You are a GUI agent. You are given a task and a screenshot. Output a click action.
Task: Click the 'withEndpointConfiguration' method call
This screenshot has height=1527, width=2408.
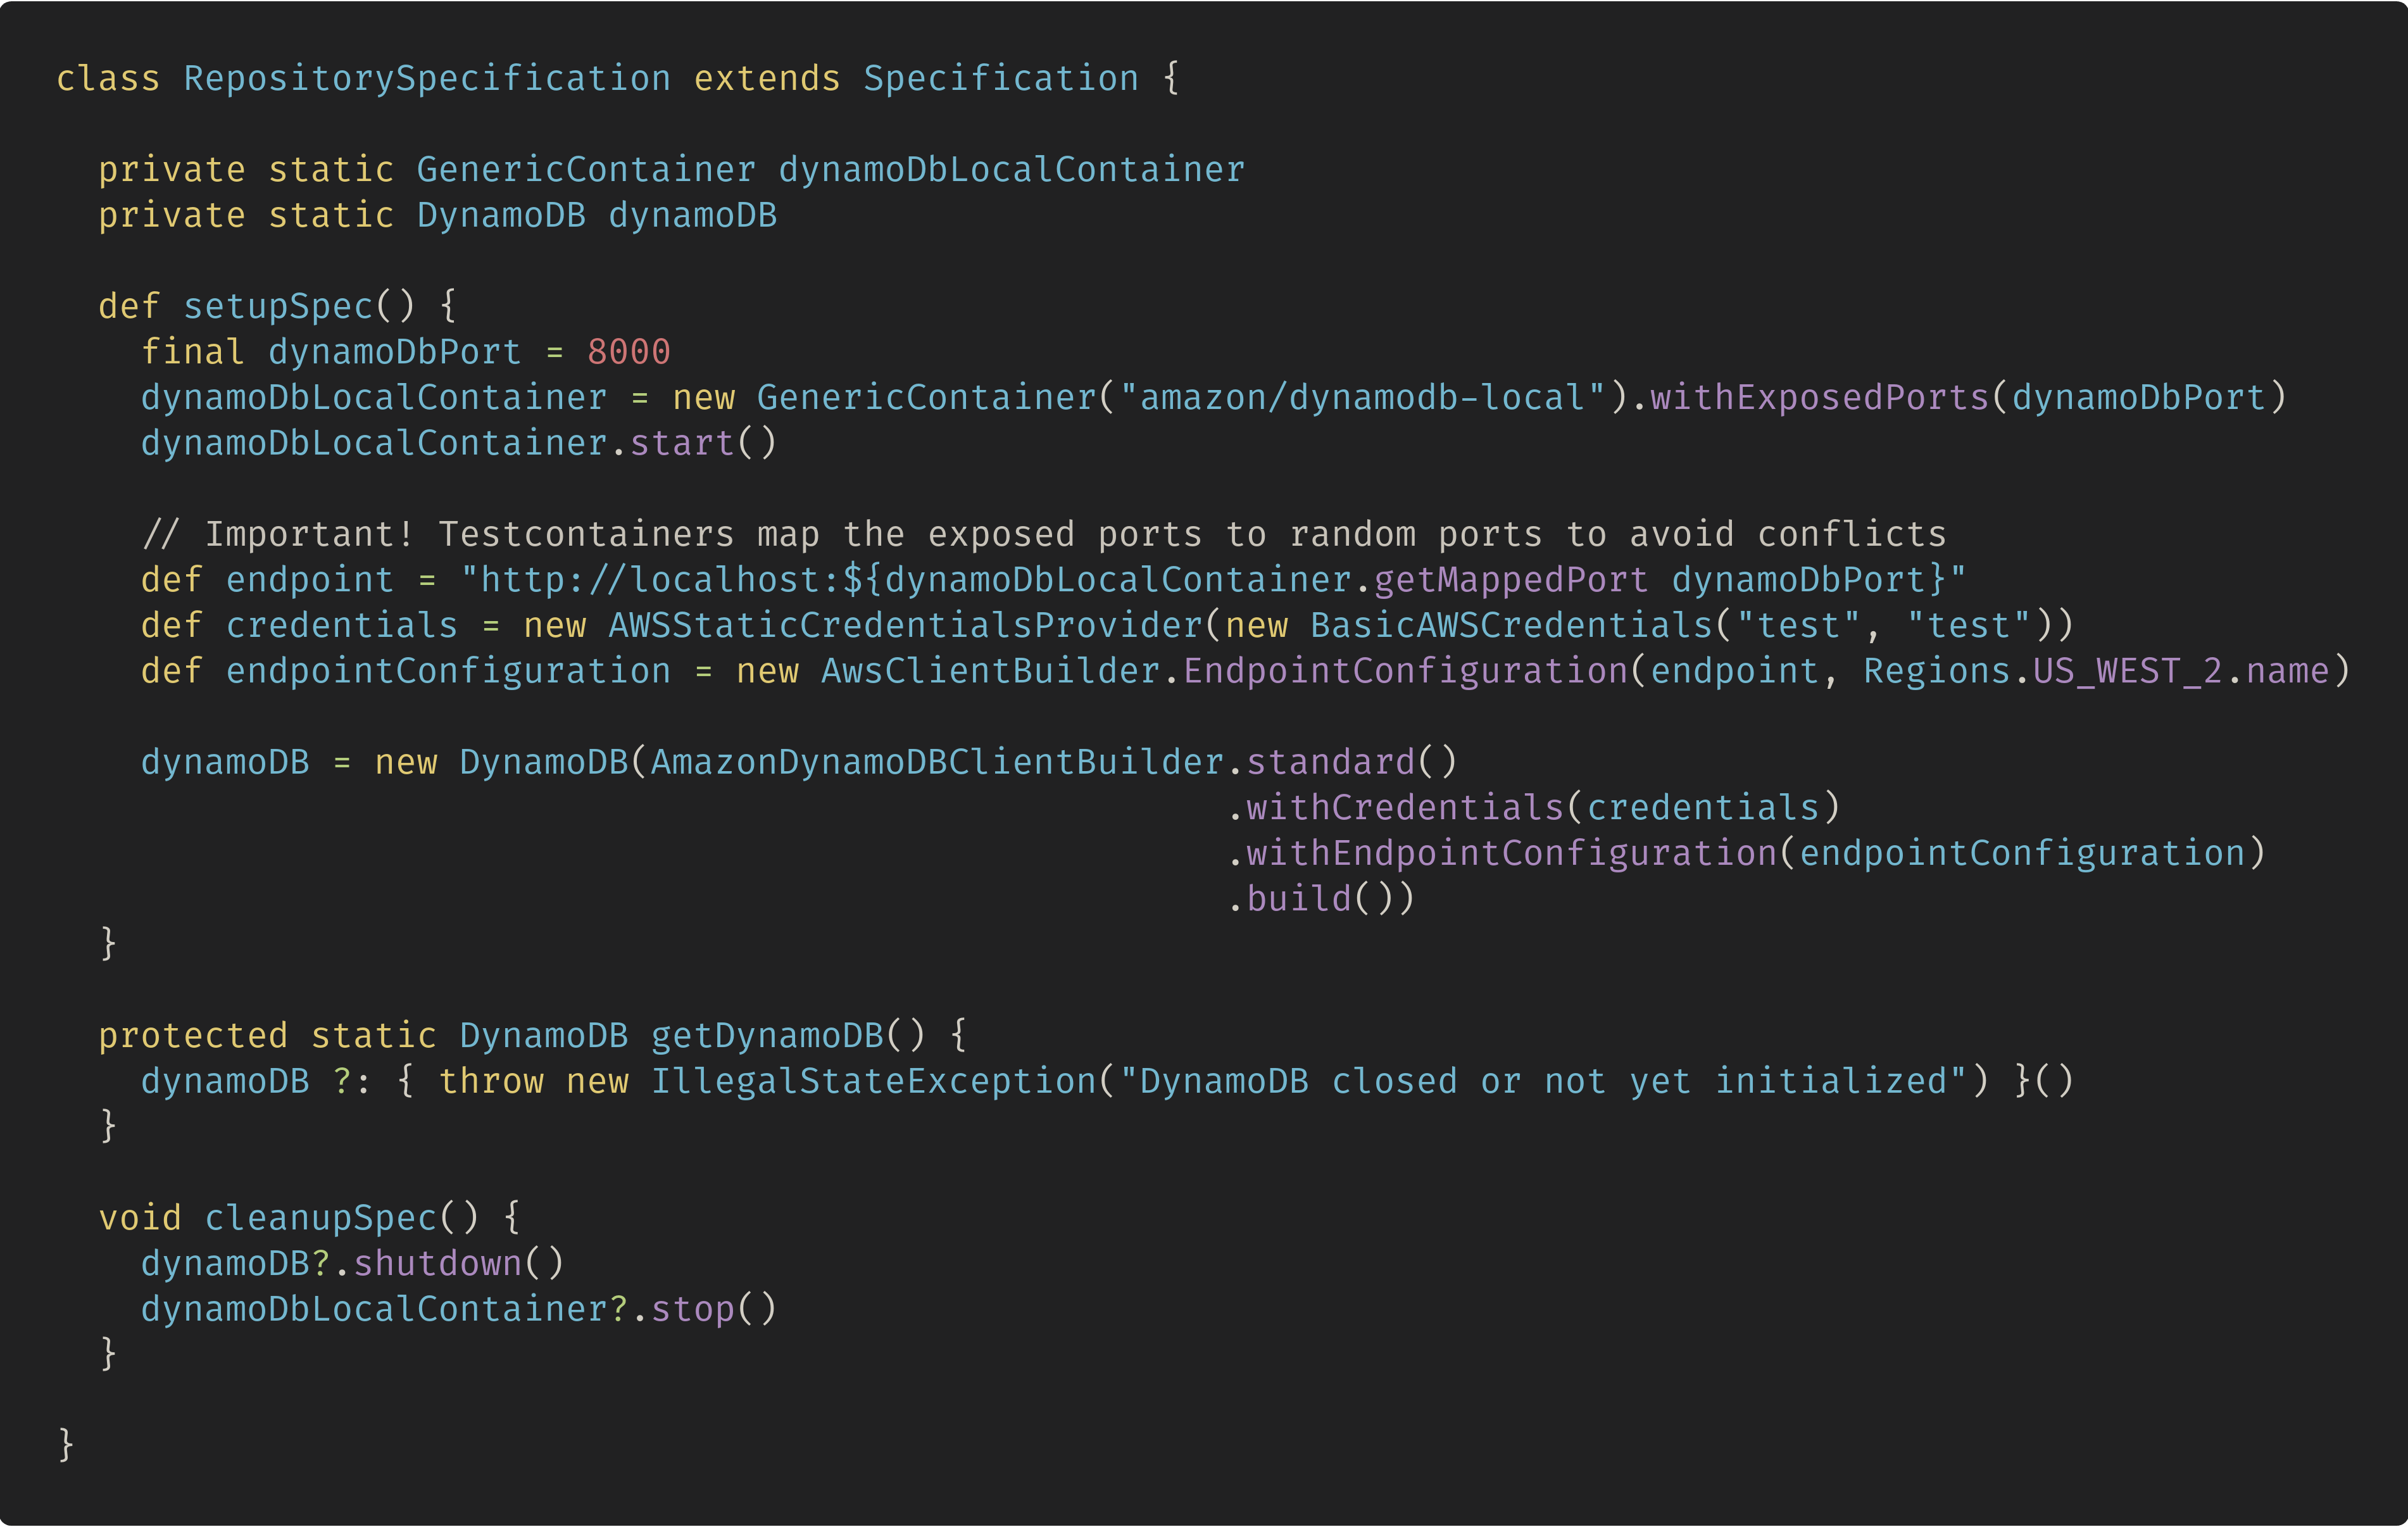click(x=1511, y=854)
